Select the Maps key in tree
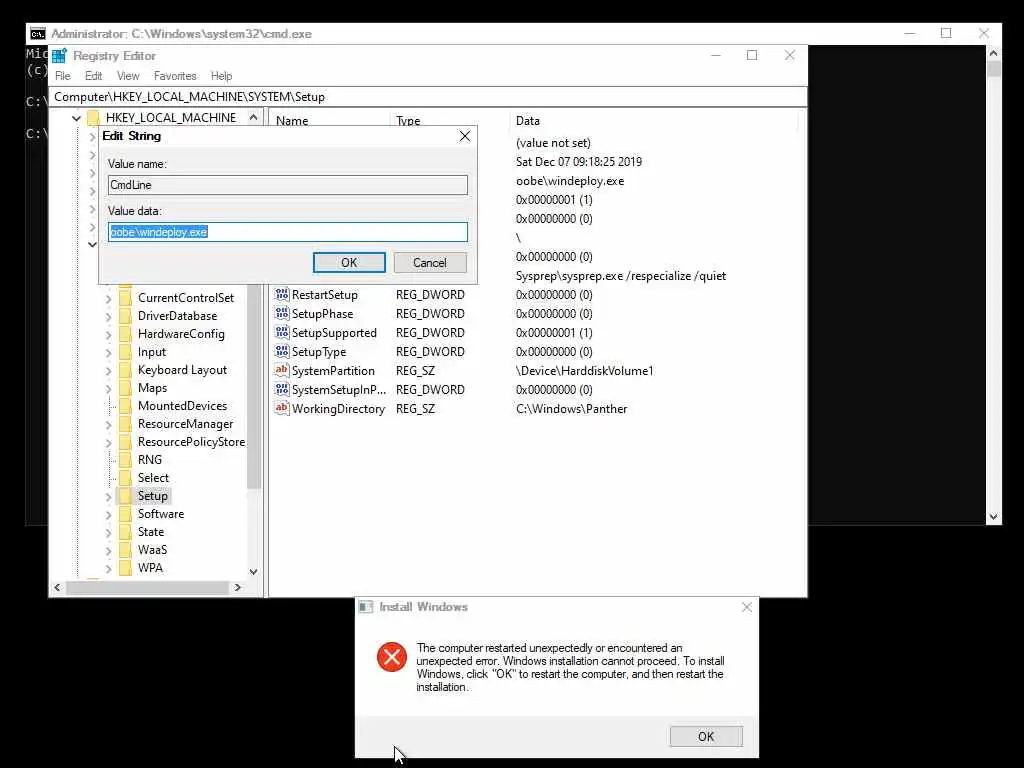 tap(152, 388)
